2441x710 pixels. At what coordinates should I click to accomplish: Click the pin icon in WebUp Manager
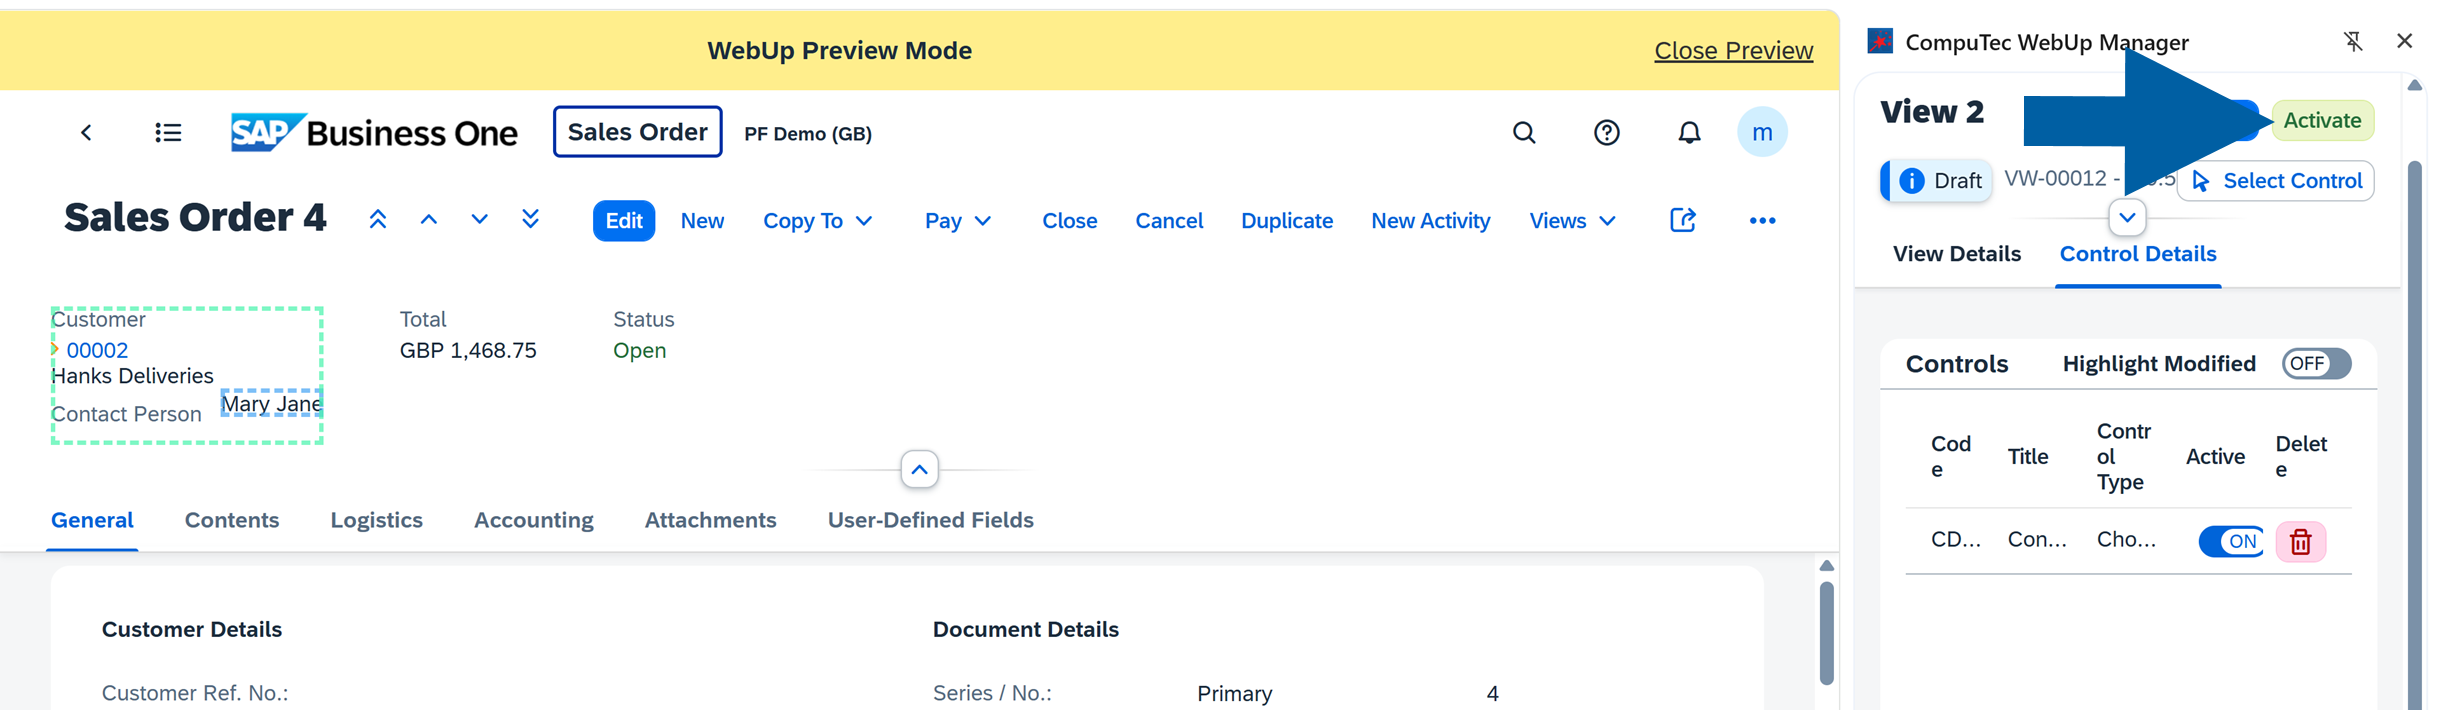click(2353, 41)
